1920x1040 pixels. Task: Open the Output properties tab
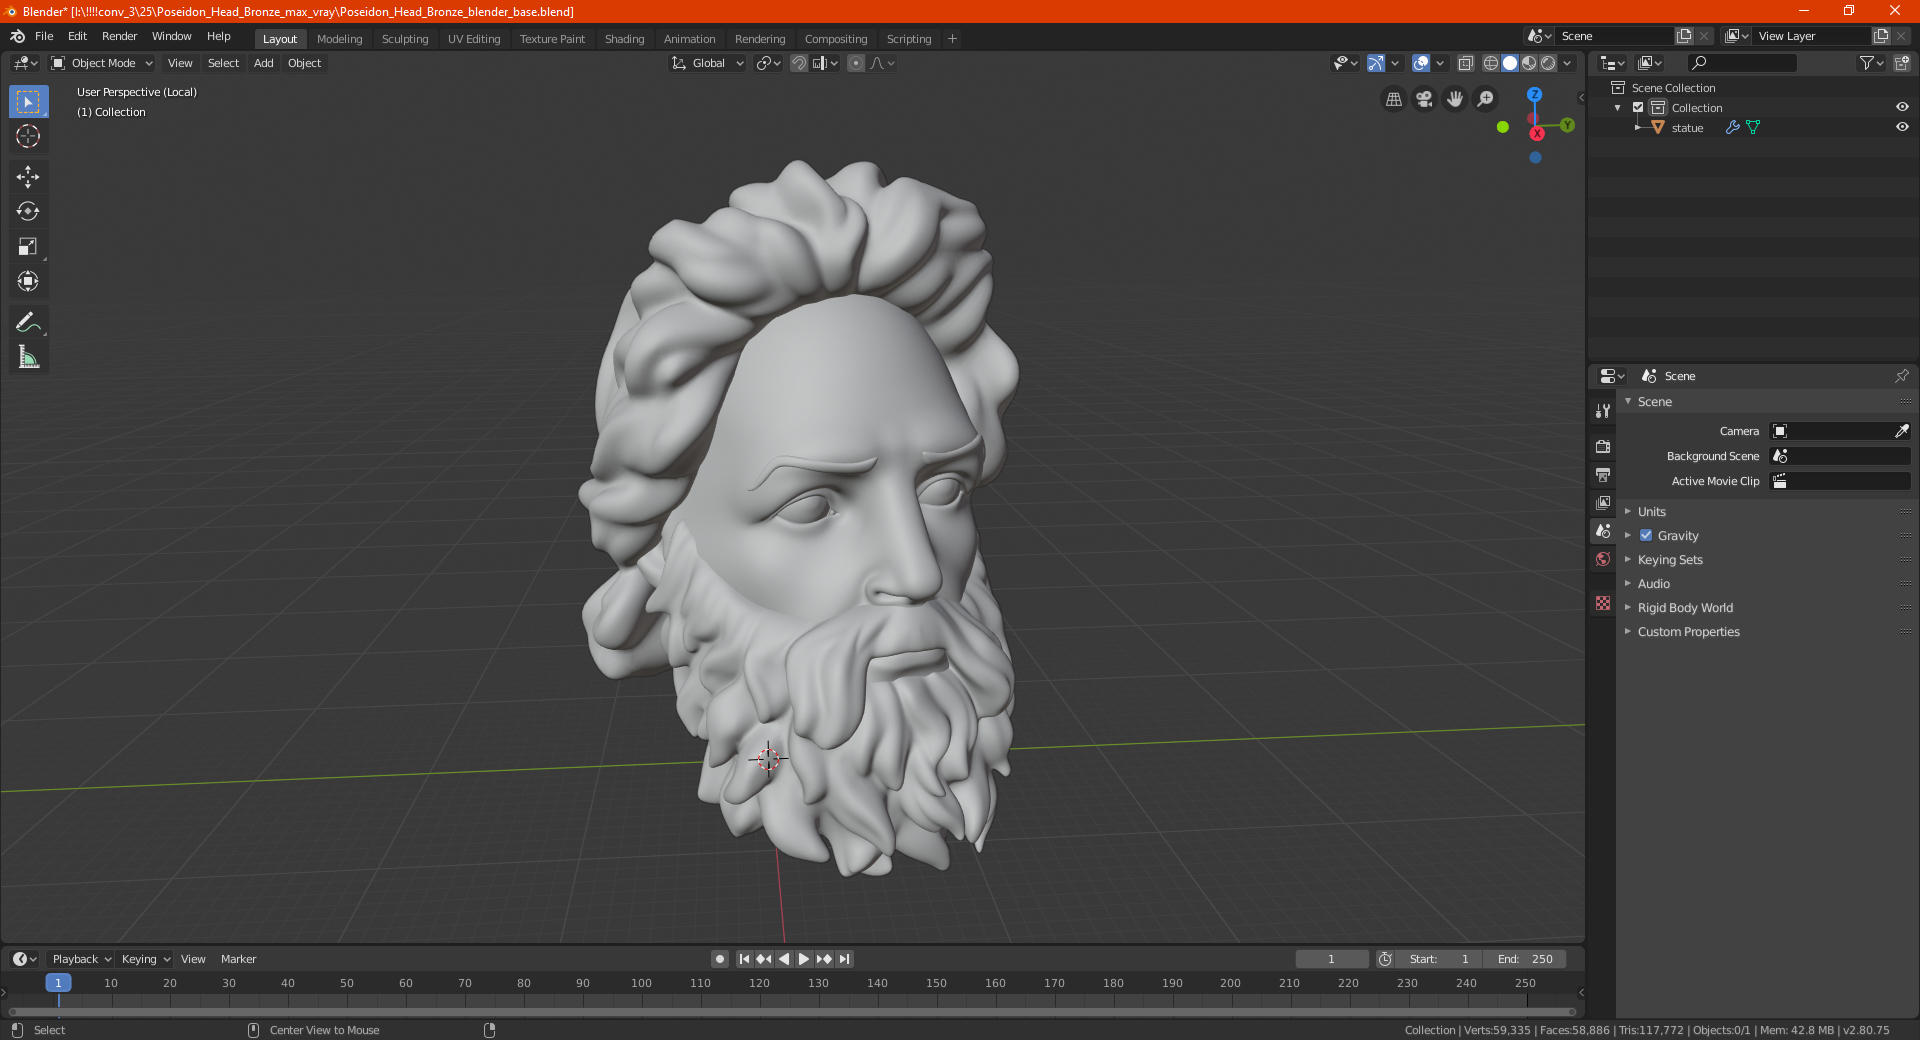pyautogui.click(x=1603, y=474)
